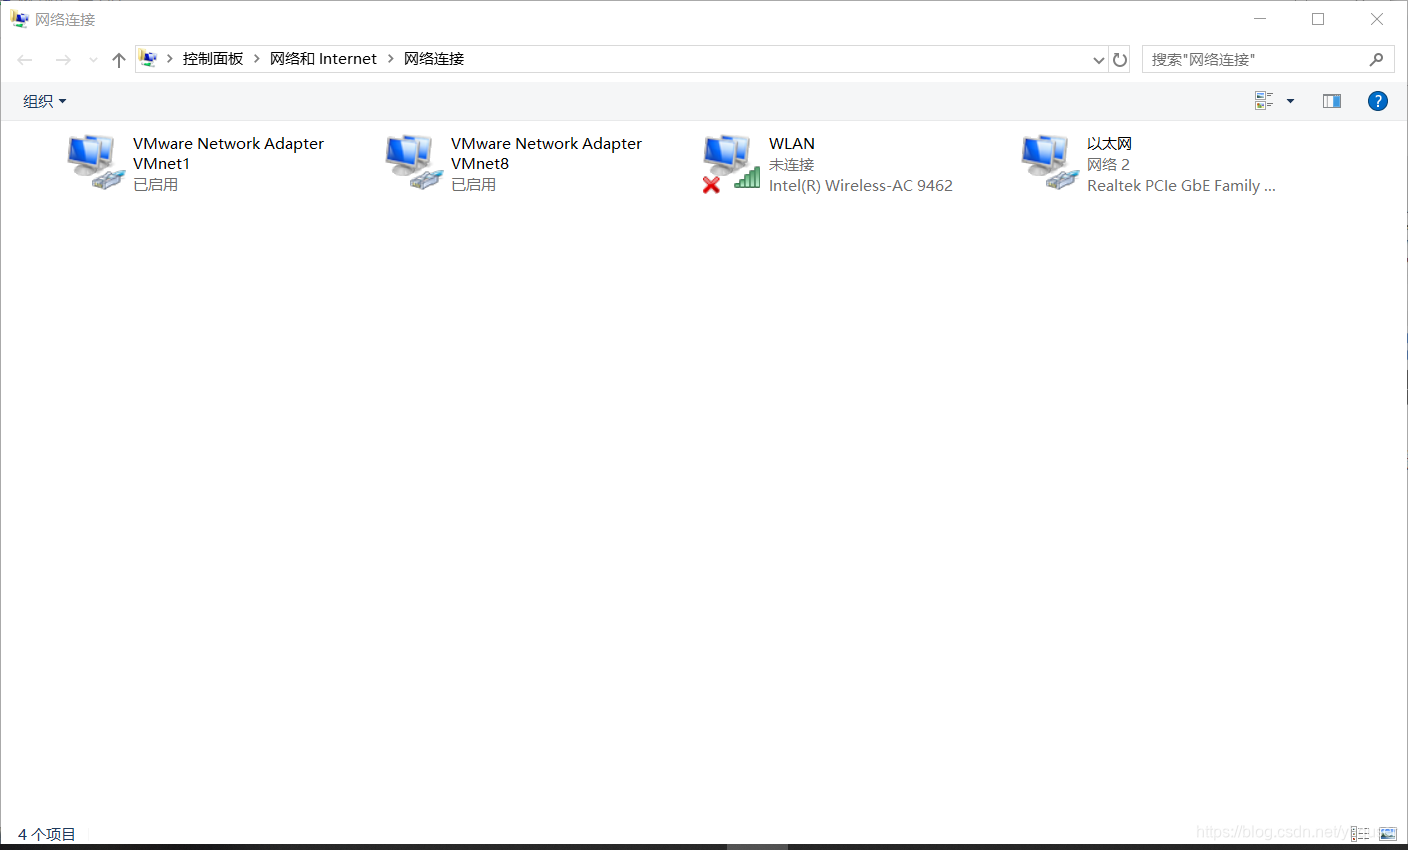Click the 以太网 name text
Viewport: 1408px width, 850px height.
tap(1109, 144)
